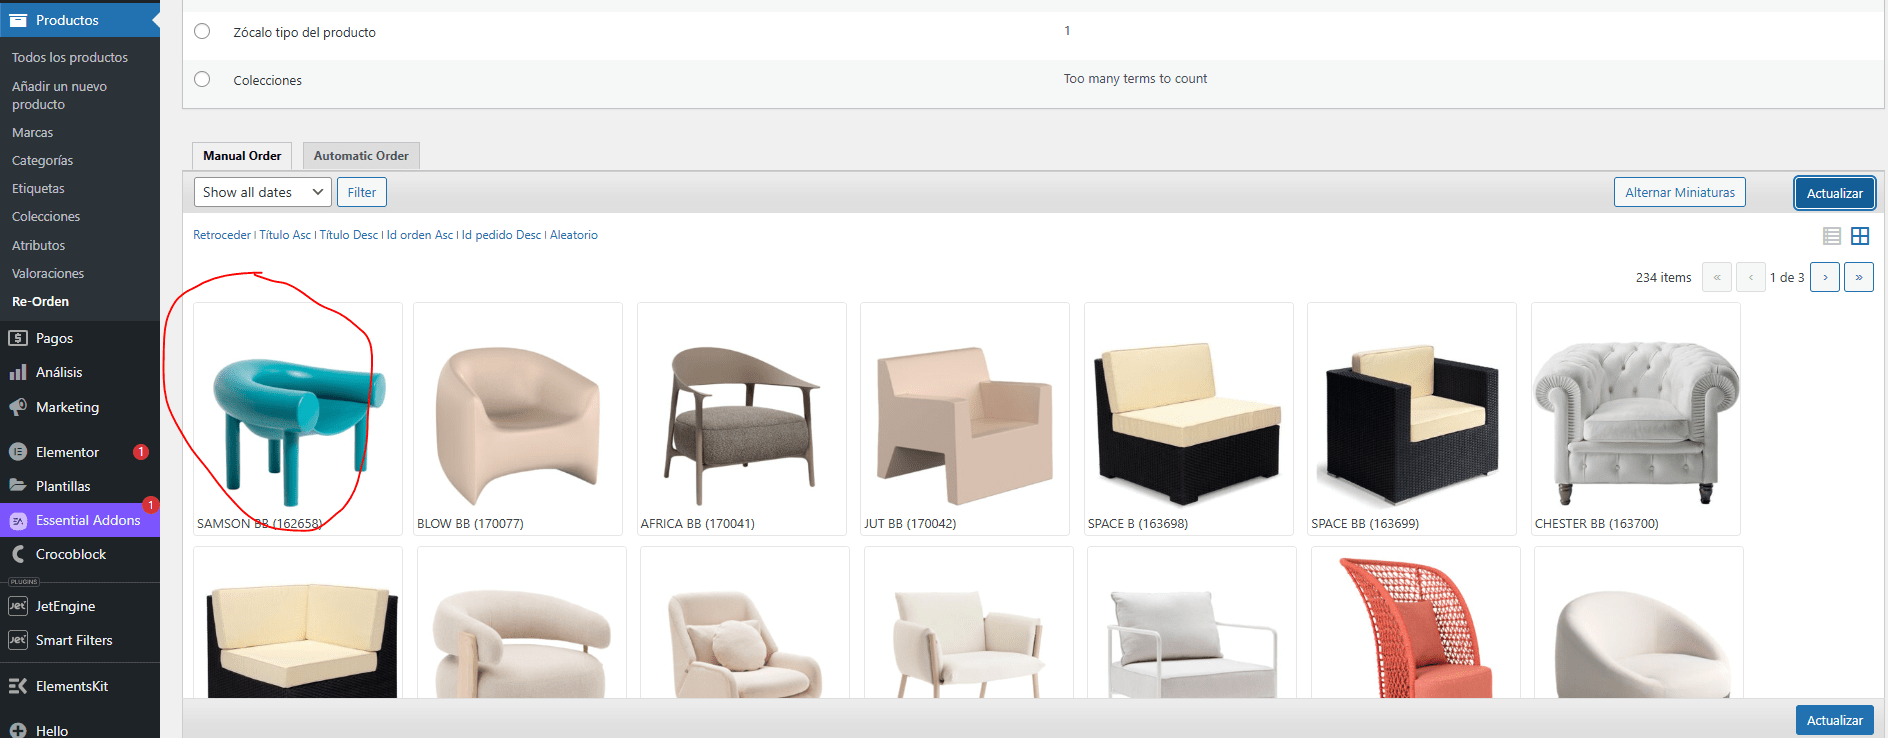Sort by Título Asc link
Viewport: 1888px width, 738px height.
pyautogui.click(x=285, y=235)
